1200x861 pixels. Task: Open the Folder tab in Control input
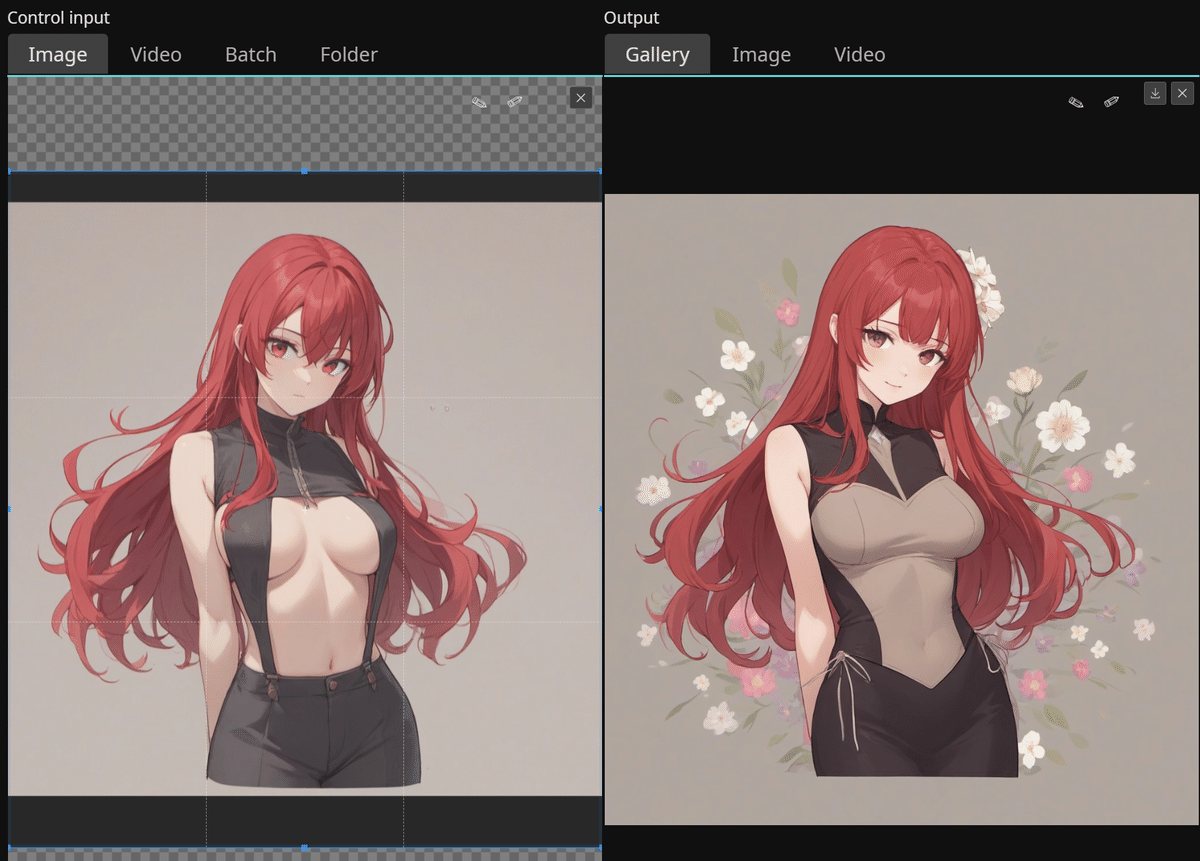pyautogui.click(x=348, y=54)
